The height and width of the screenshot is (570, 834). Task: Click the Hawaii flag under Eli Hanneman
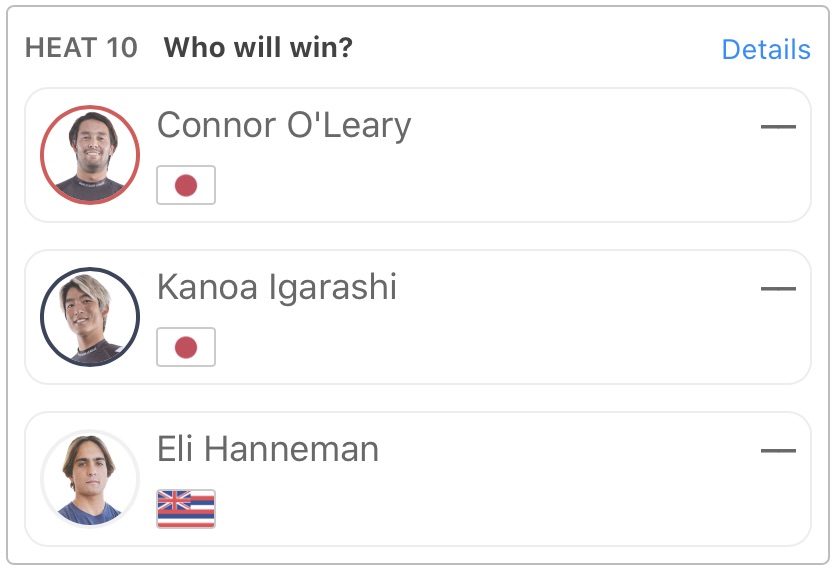[186, 508]
